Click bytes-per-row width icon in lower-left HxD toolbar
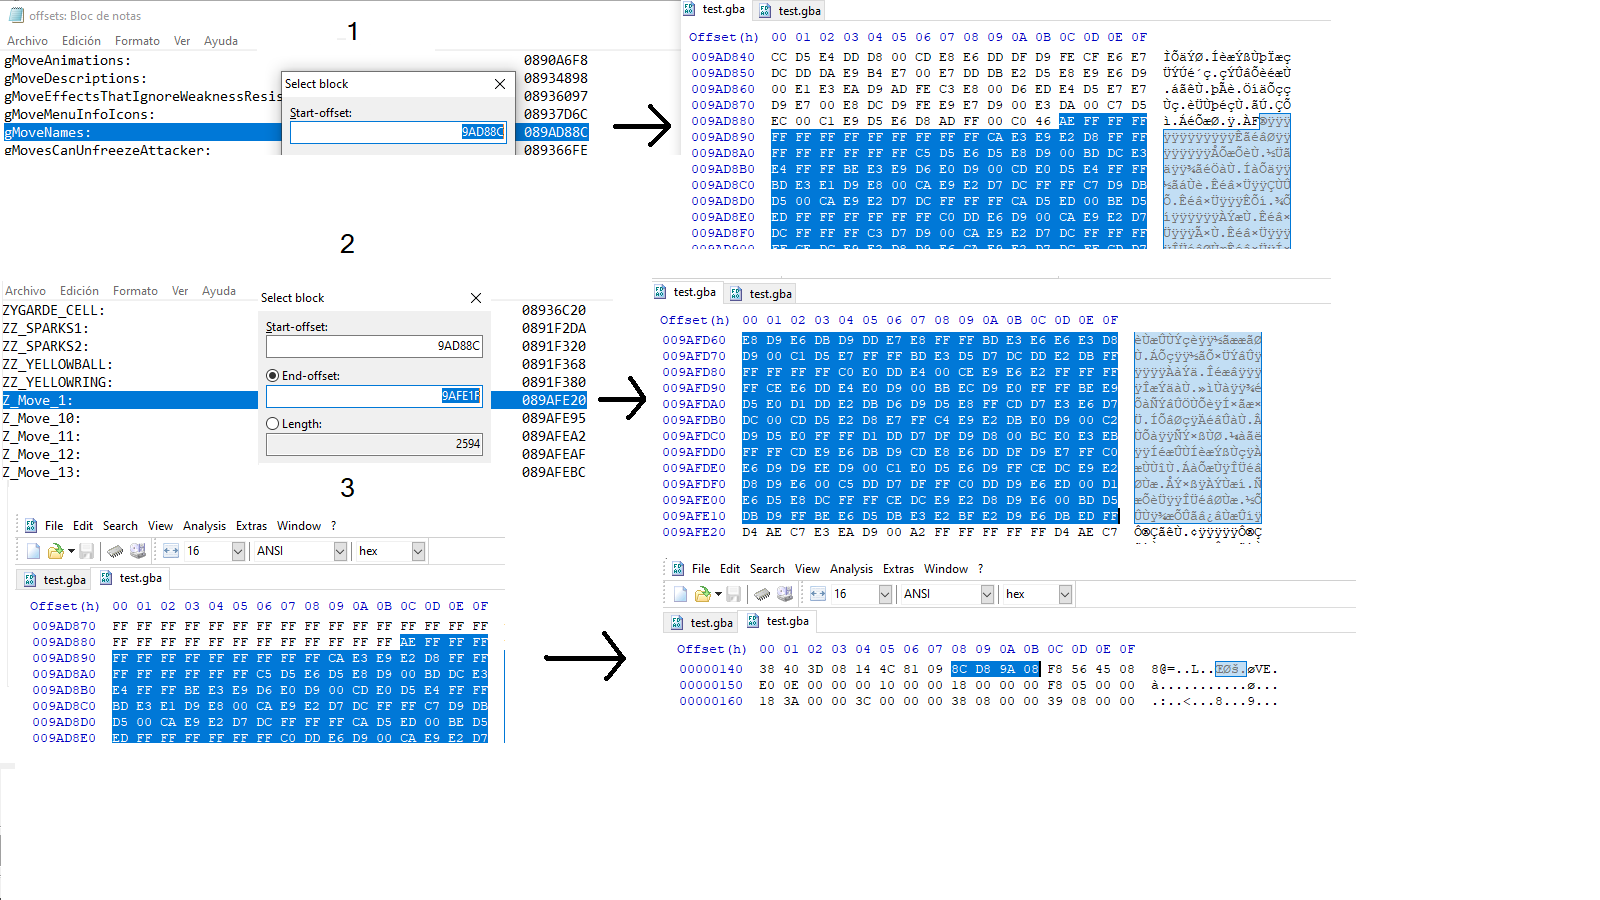The width and height of the screenshot is (1600, 900). click(171, 551)
